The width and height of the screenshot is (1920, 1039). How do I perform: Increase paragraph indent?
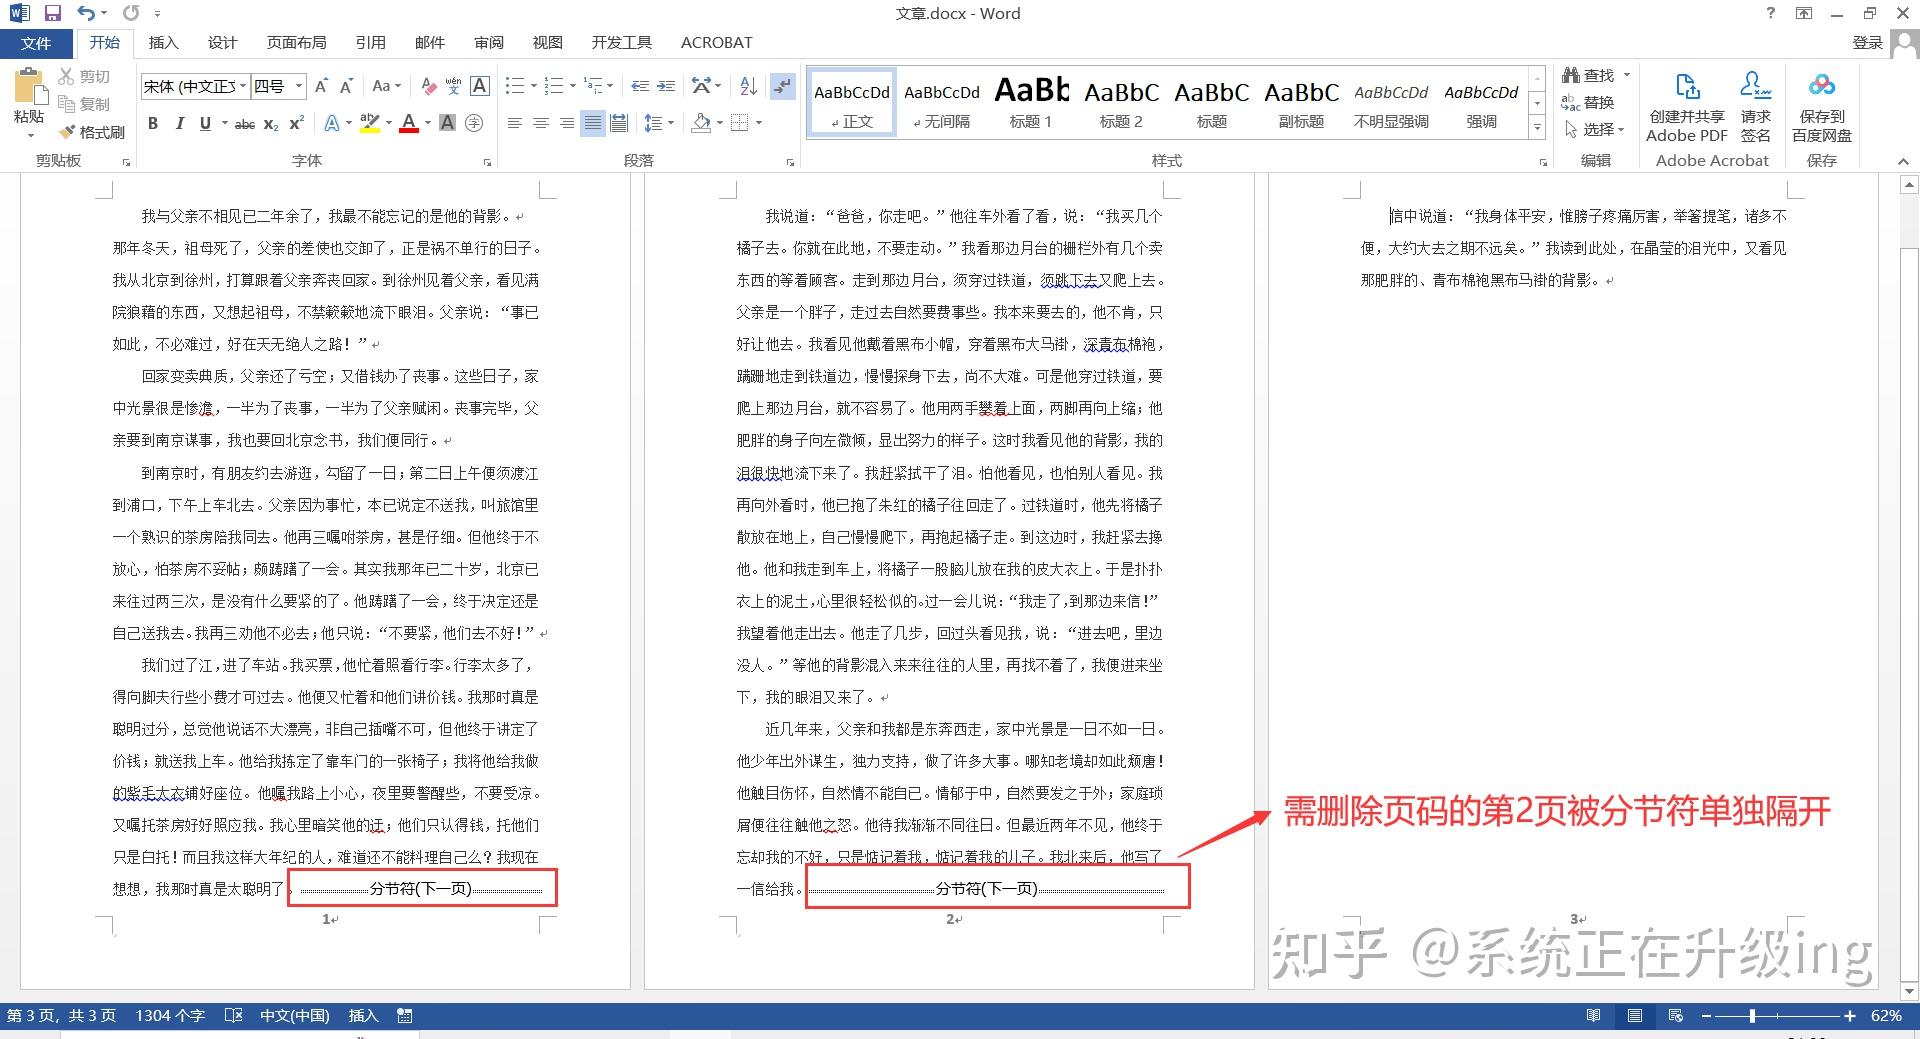666,86
